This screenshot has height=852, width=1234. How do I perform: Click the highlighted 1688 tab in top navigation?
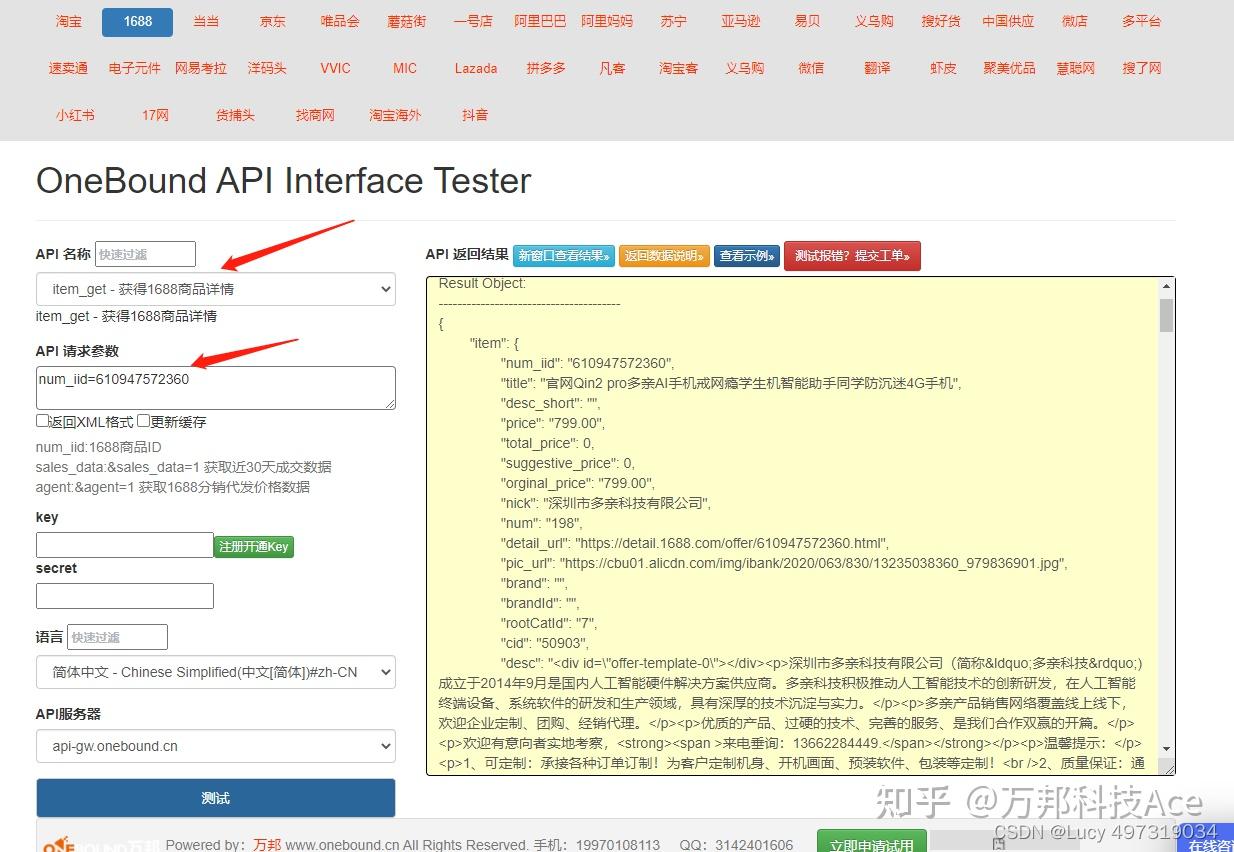[x=136, y=21]
